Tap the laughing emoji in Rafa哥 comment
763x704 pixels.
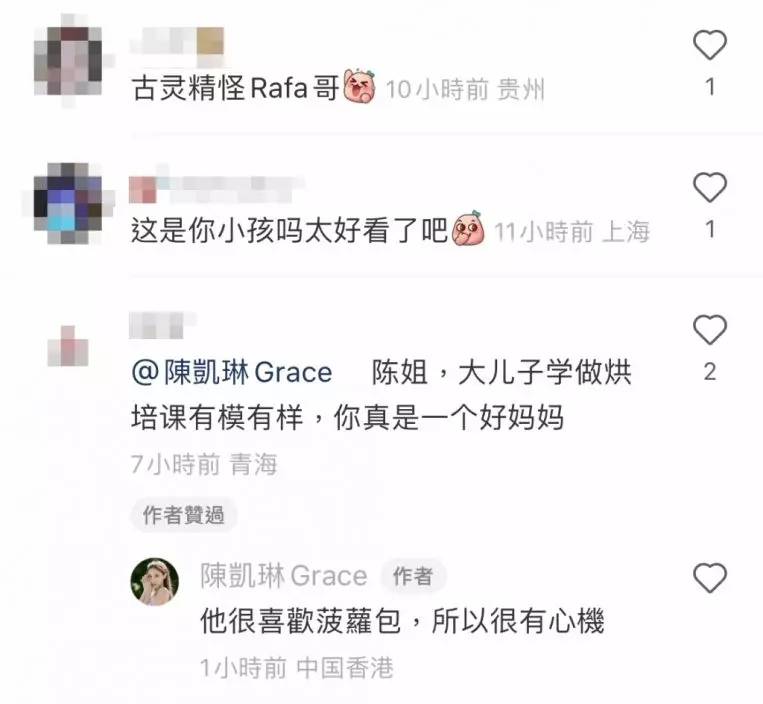coord(359,86)
